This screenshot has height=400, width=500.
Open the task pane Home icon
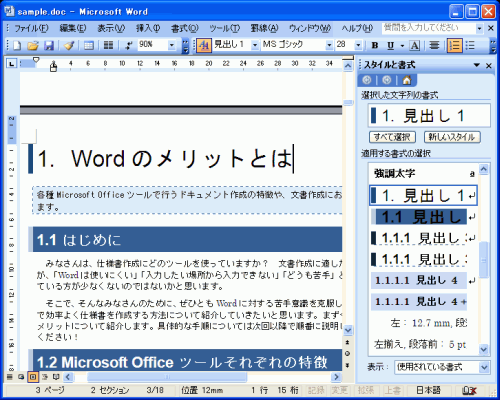407,80
